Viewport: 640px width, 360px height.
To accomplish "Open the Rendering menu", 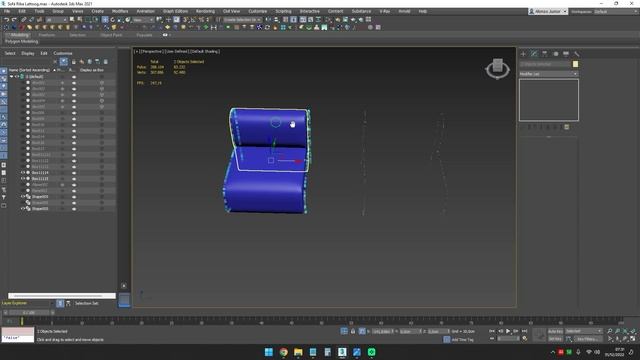I will pyautogui.click(x=205, y=11).
